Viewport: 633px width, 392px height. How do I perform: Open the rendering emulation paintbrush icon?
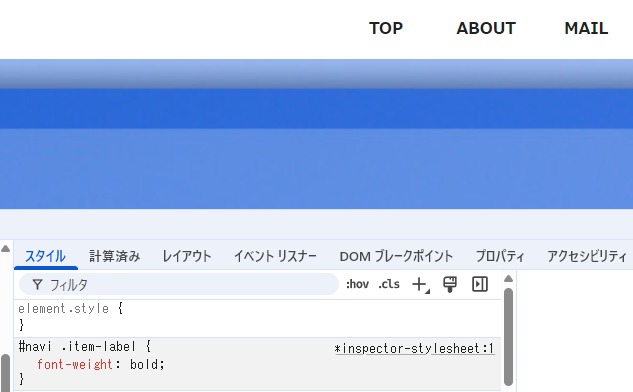coord(450,284)
